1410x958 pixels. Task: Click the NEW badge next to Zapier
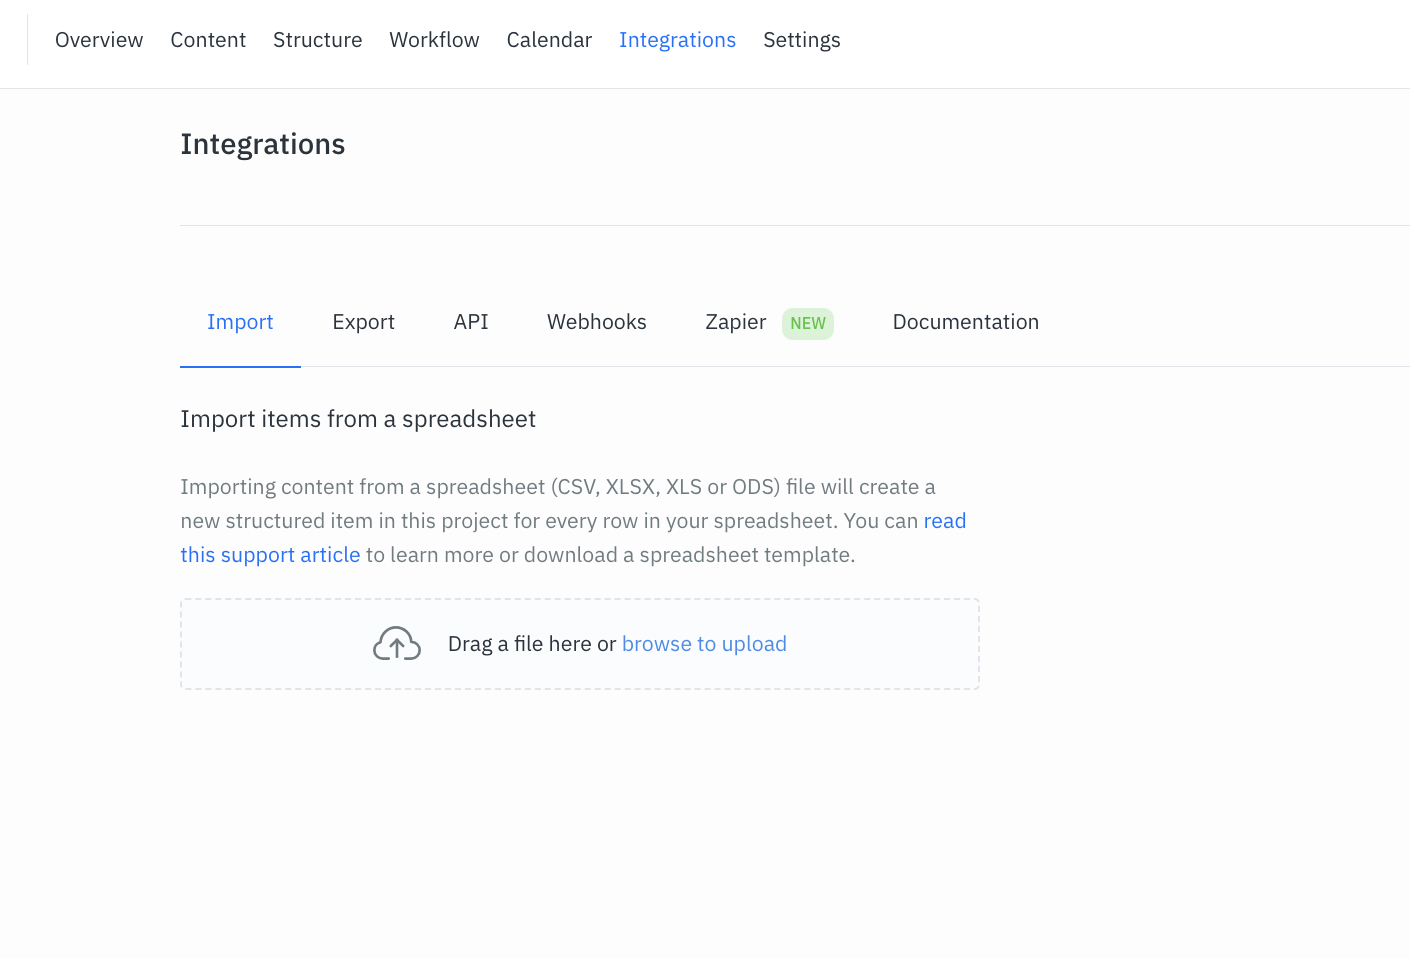click(x=807, y=323)
